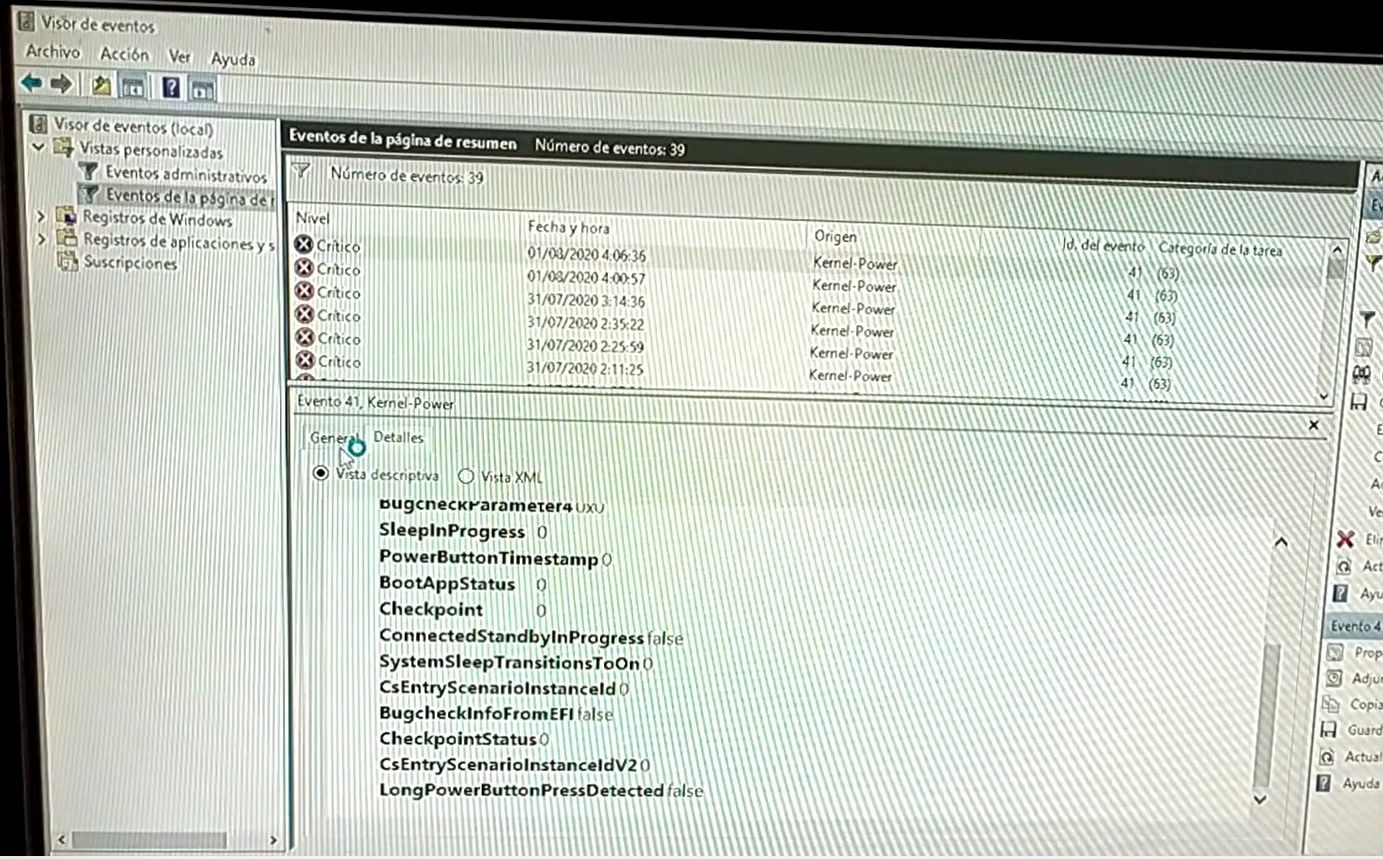This screenshot has width=1383, height=859.
Task: Click the Guardar floppy icon under Evento 41
Action: [1328, 730]
